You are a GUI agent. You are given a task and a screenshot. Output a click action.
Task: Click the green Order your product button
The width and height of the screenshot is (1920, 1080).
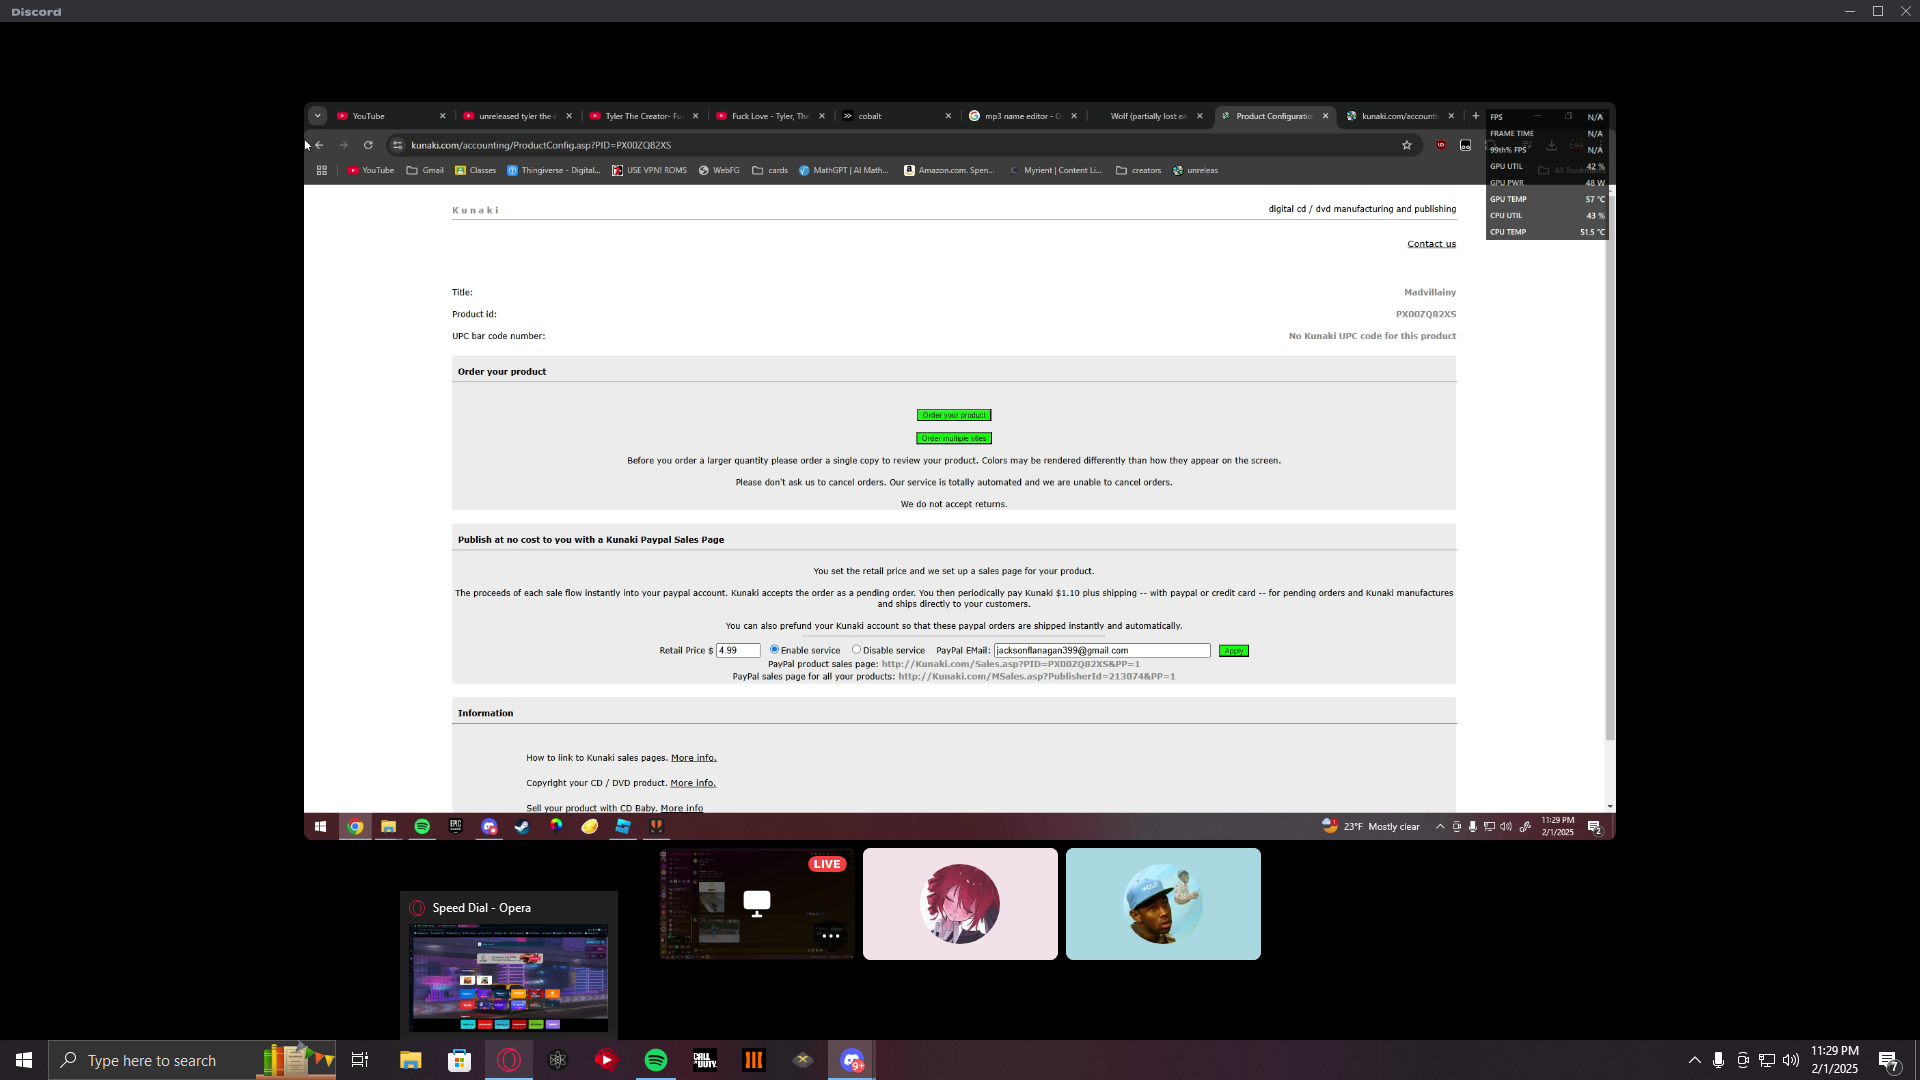[953, 415]
